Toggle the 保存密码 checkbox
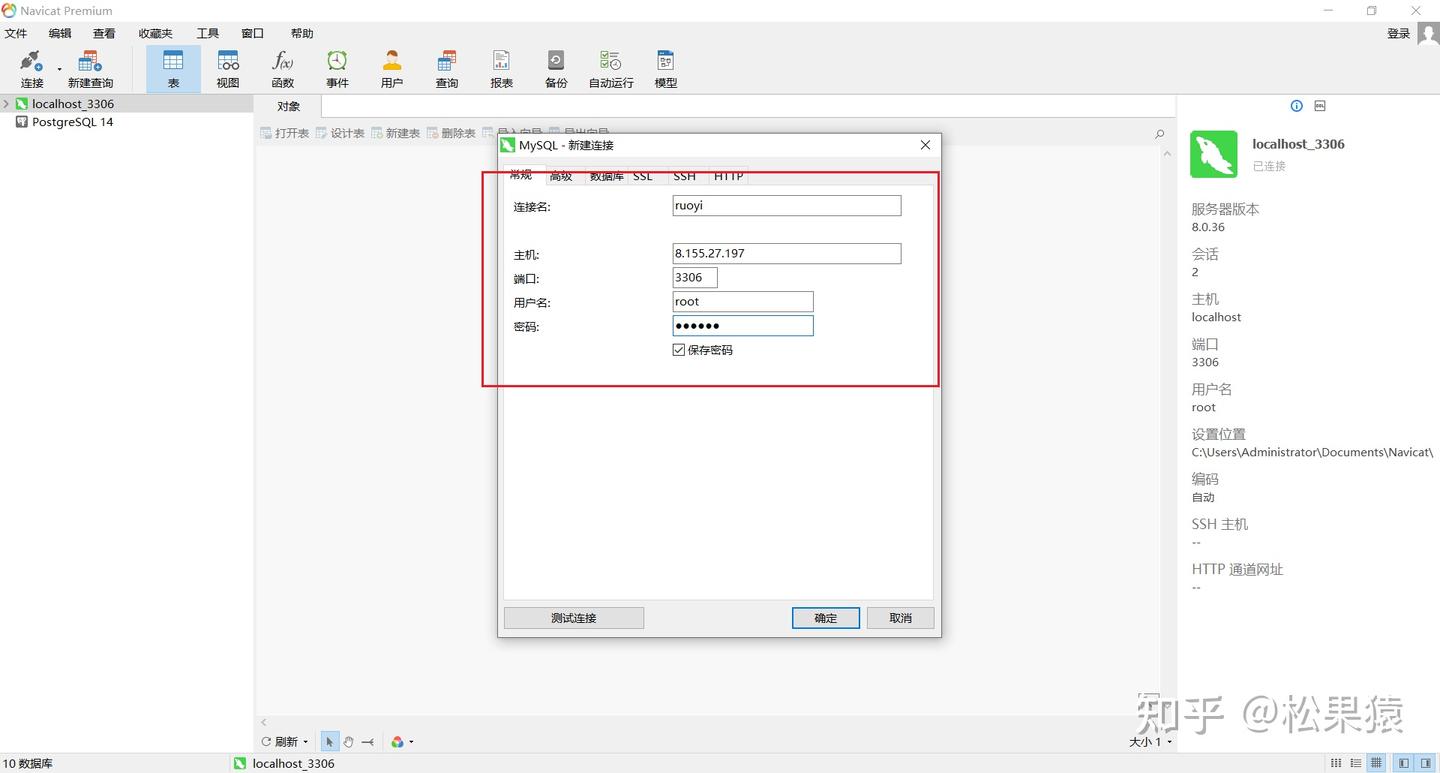This screenshot has height=773, width=1440. pyautogui.click(x=679, y=350)
